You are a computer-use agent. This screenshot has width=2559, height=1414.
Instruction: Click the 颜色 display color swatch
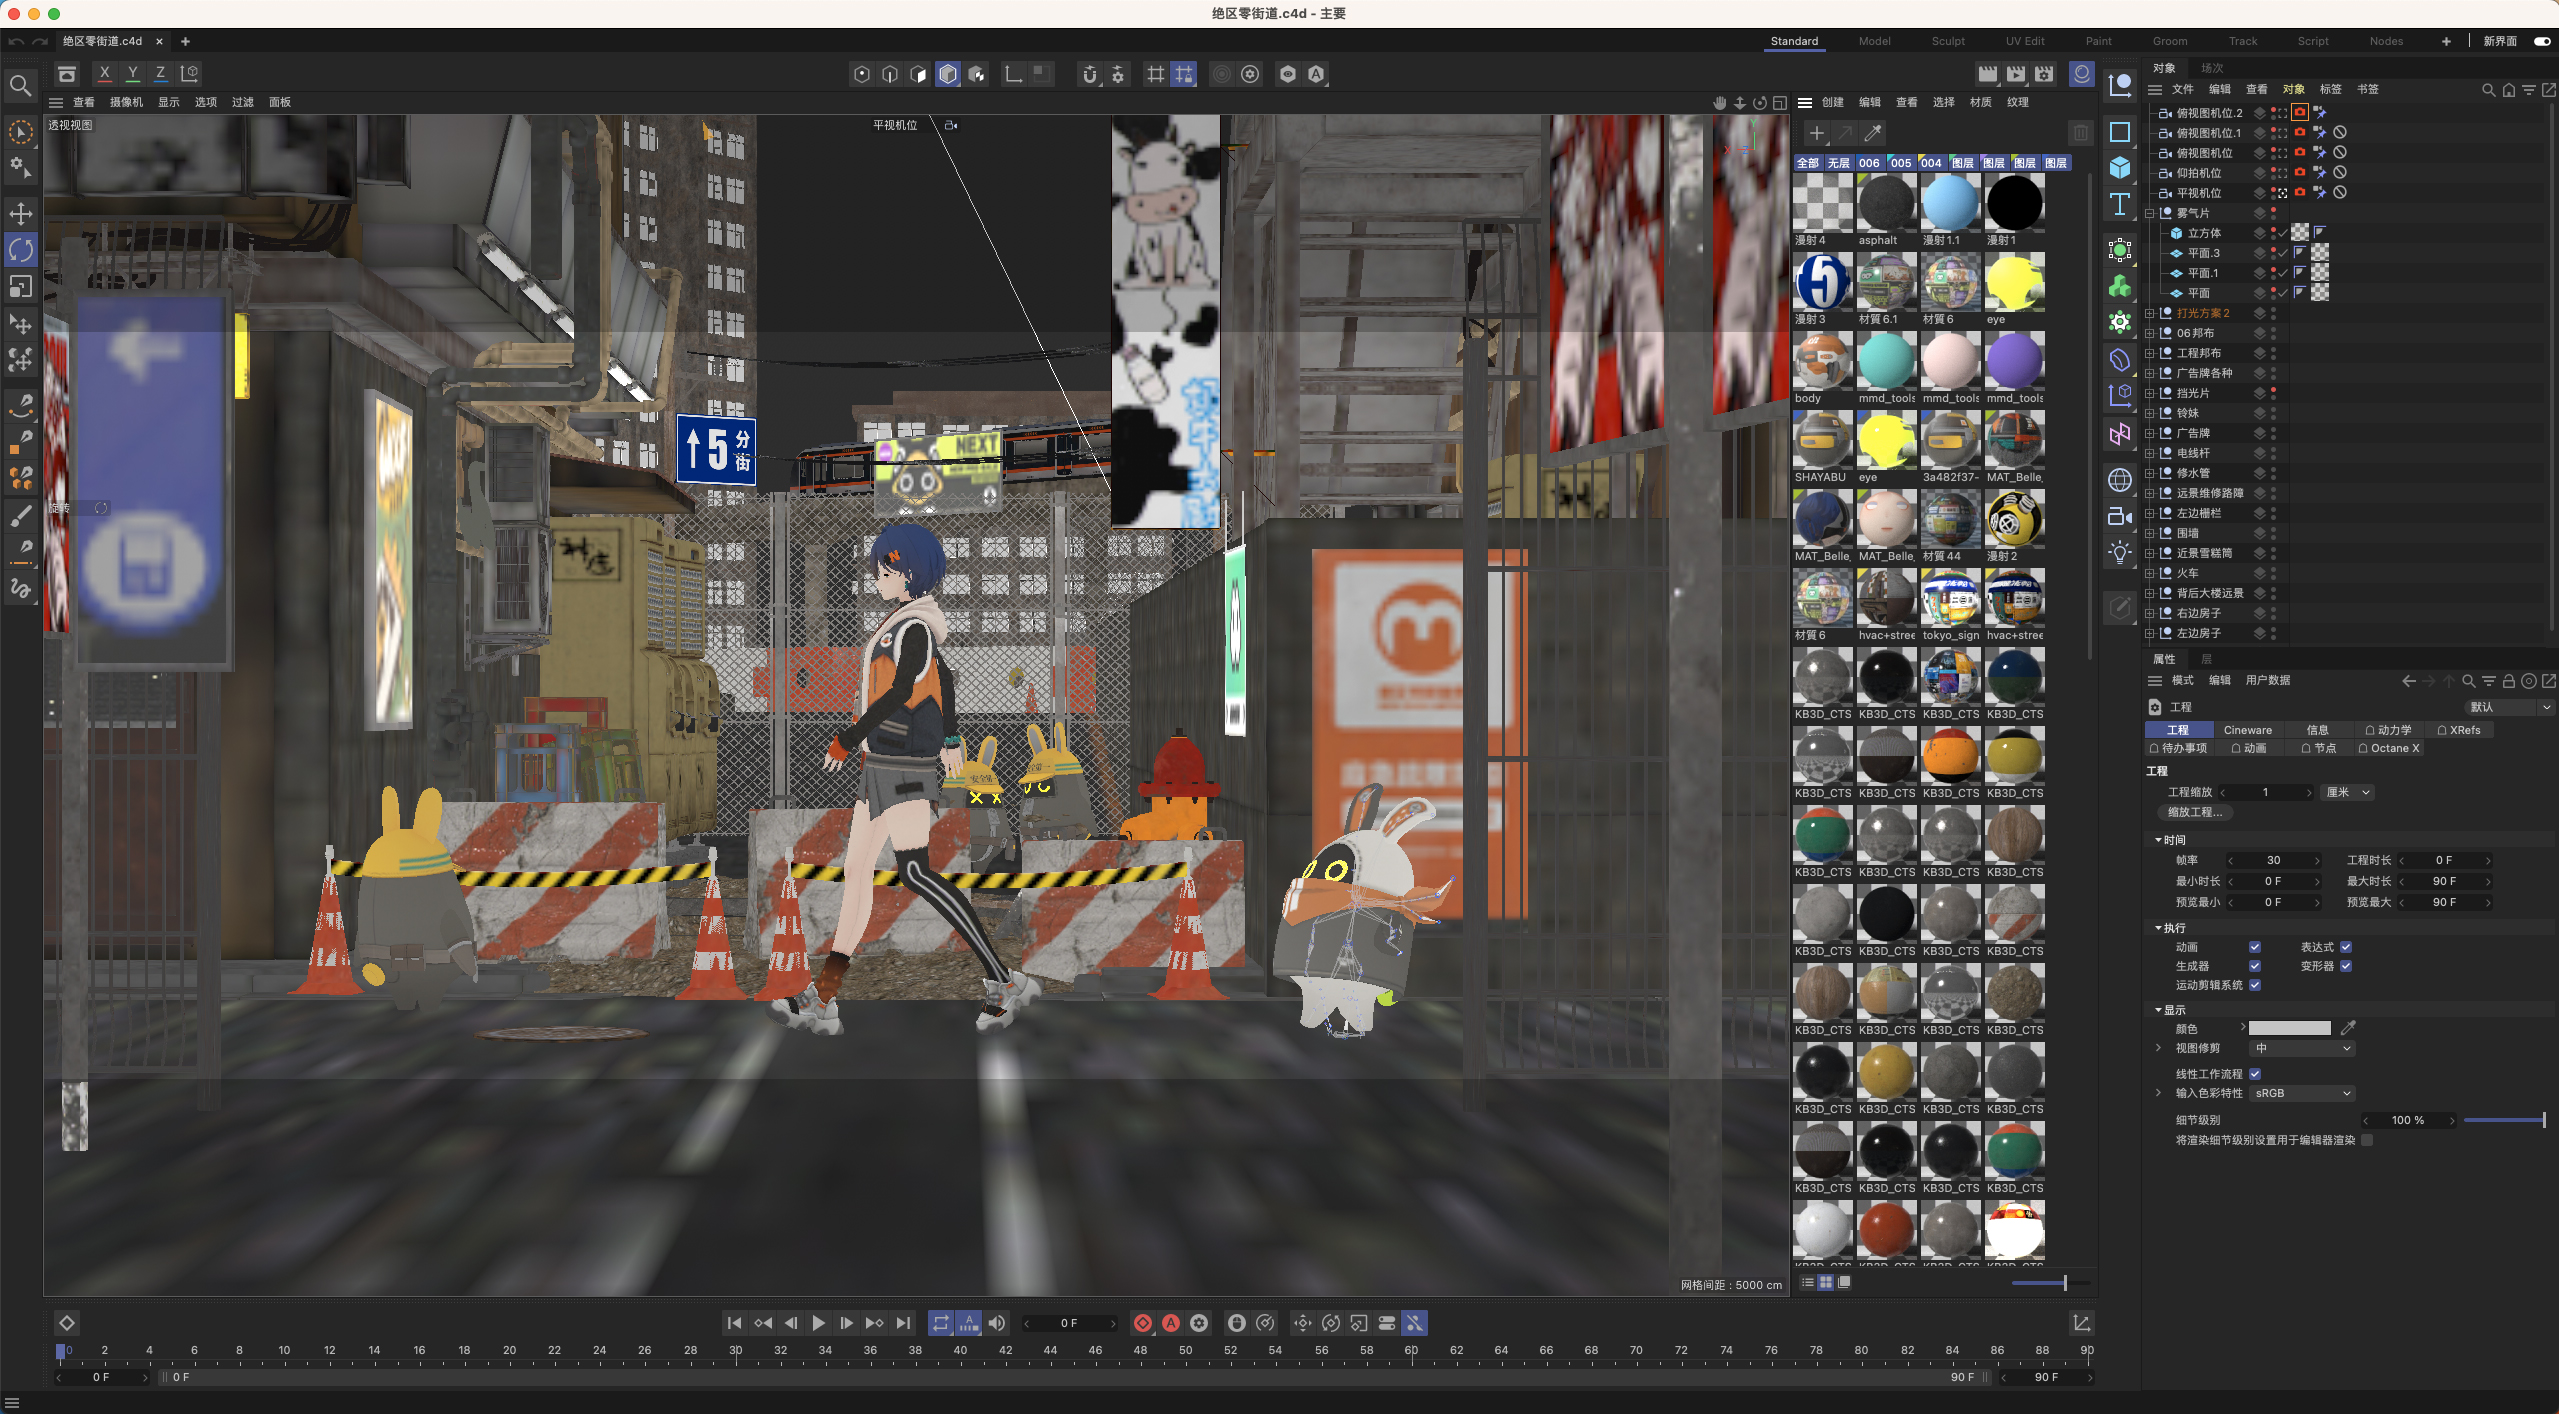coord(2289,1028)
